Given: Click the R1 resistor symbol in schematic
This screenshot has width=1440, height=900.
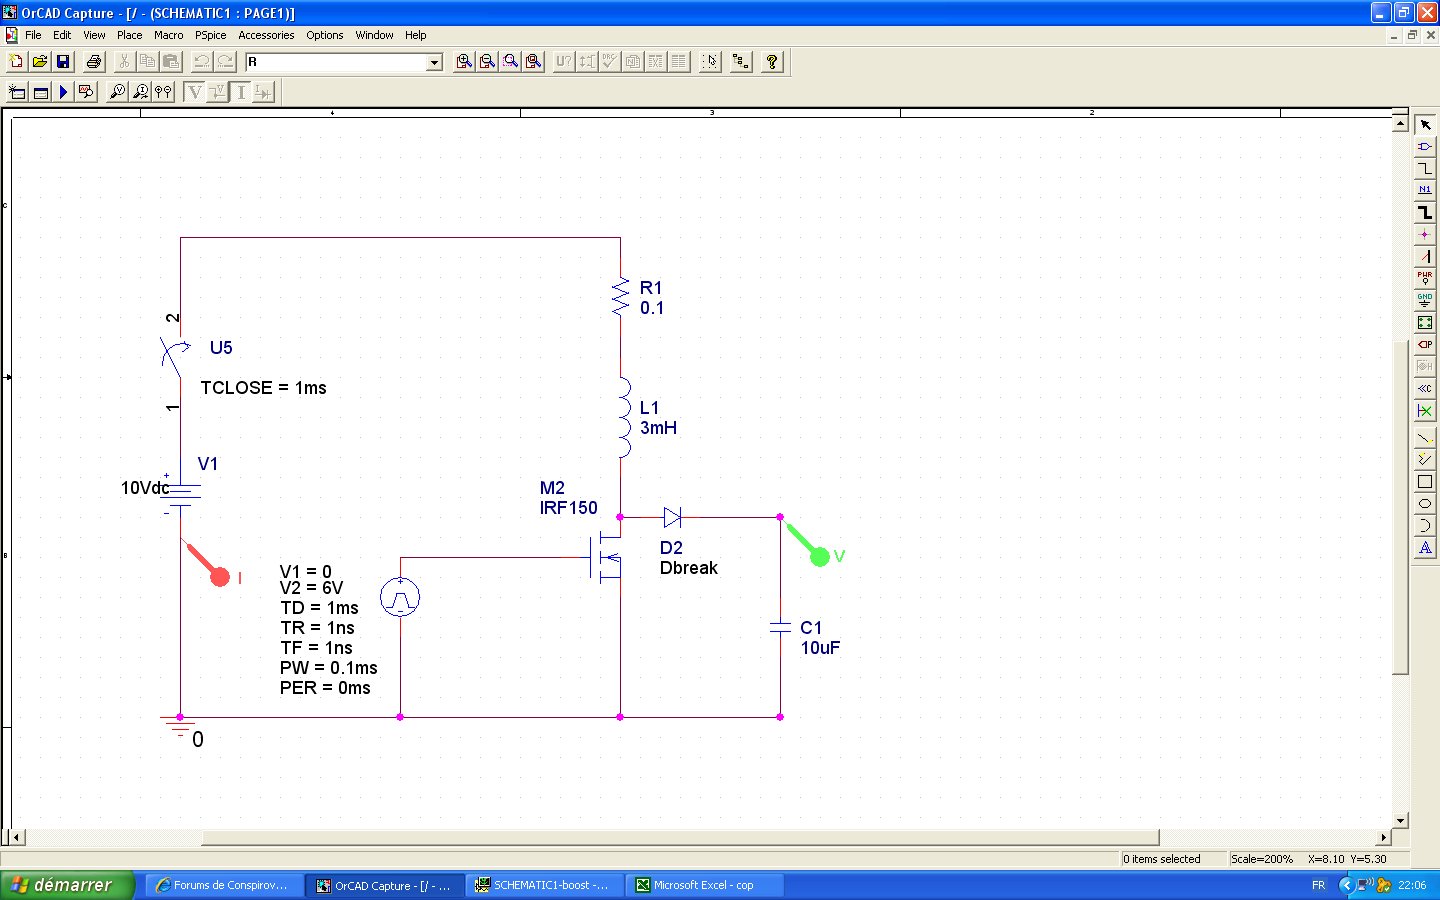Looking at the screenshot, I should tap(620, 297).
